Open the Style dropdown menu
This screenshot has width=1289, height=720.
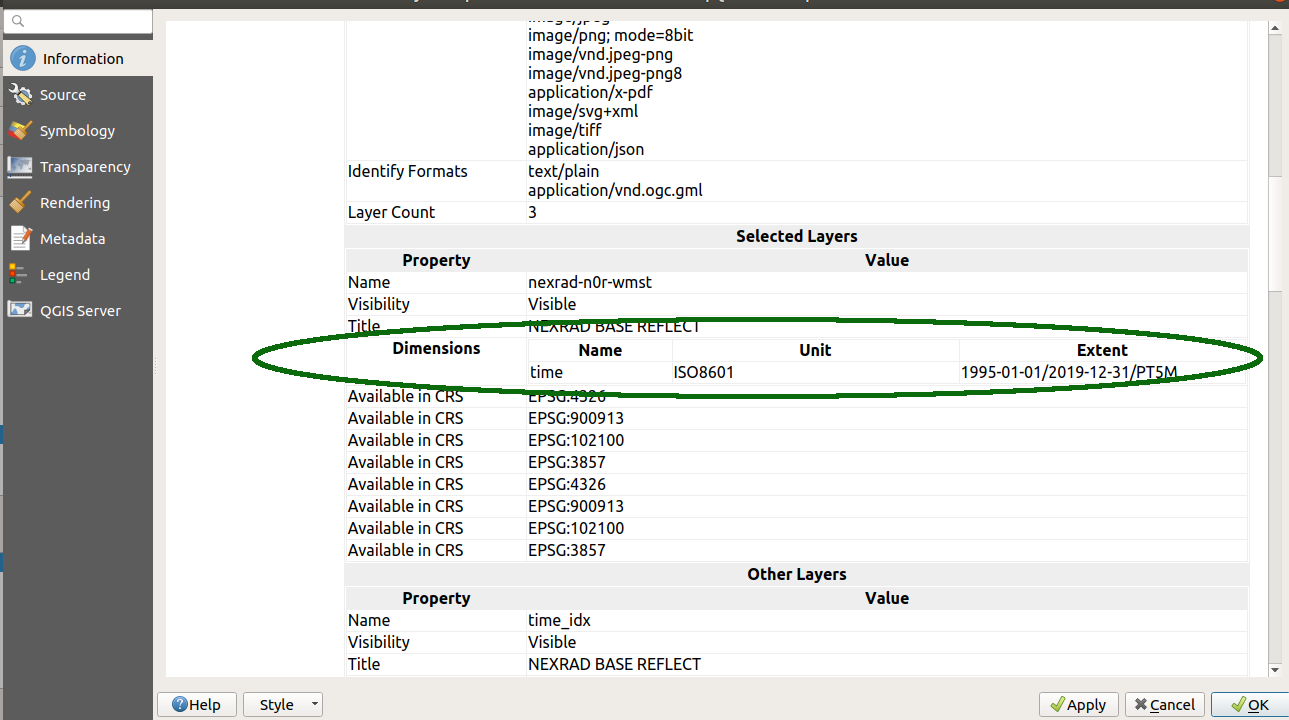point(283,705)
